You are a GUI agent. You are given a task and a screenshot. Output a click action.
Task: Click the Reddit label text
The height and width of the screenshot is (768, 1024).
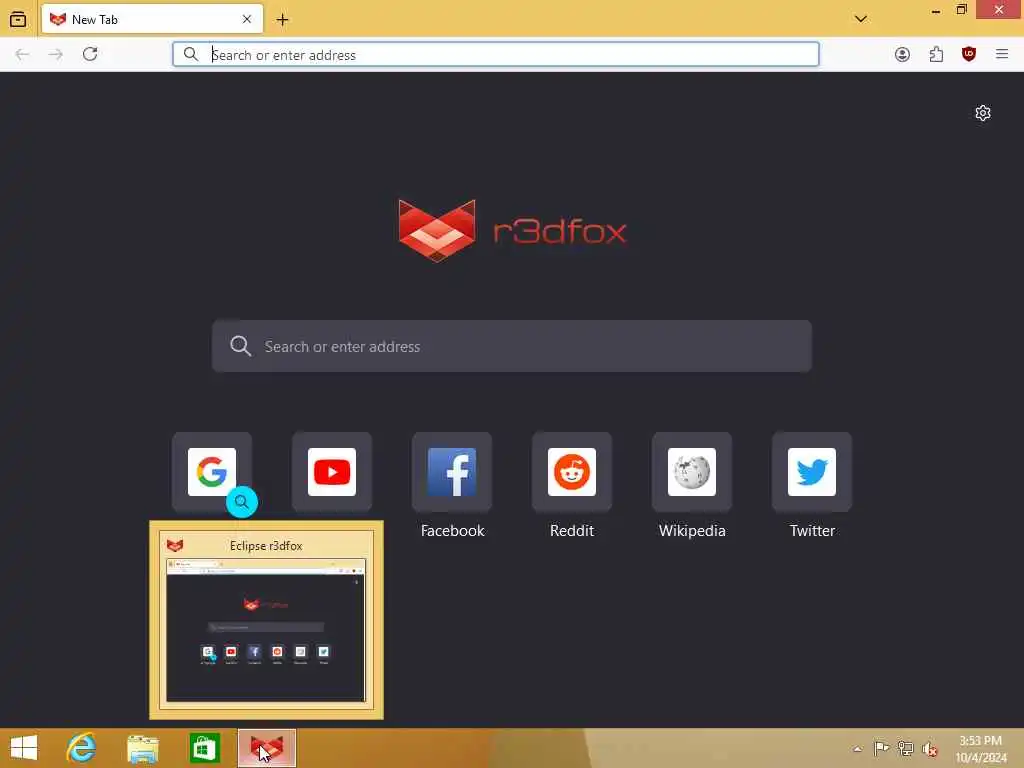pos(572,530)
